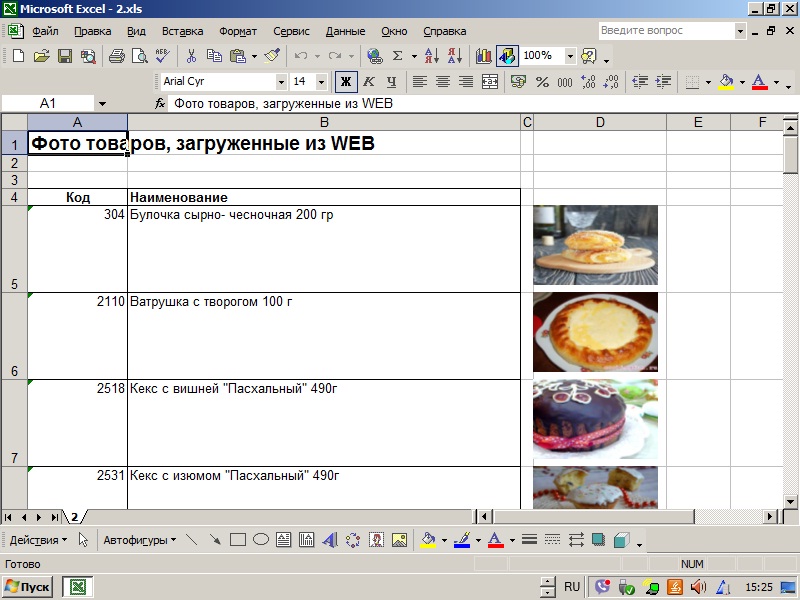Image resolution: width=800 pixels, height=600 pixels.
Task: Open the Arial Cyr font dropdown
Action: point(279,82)
